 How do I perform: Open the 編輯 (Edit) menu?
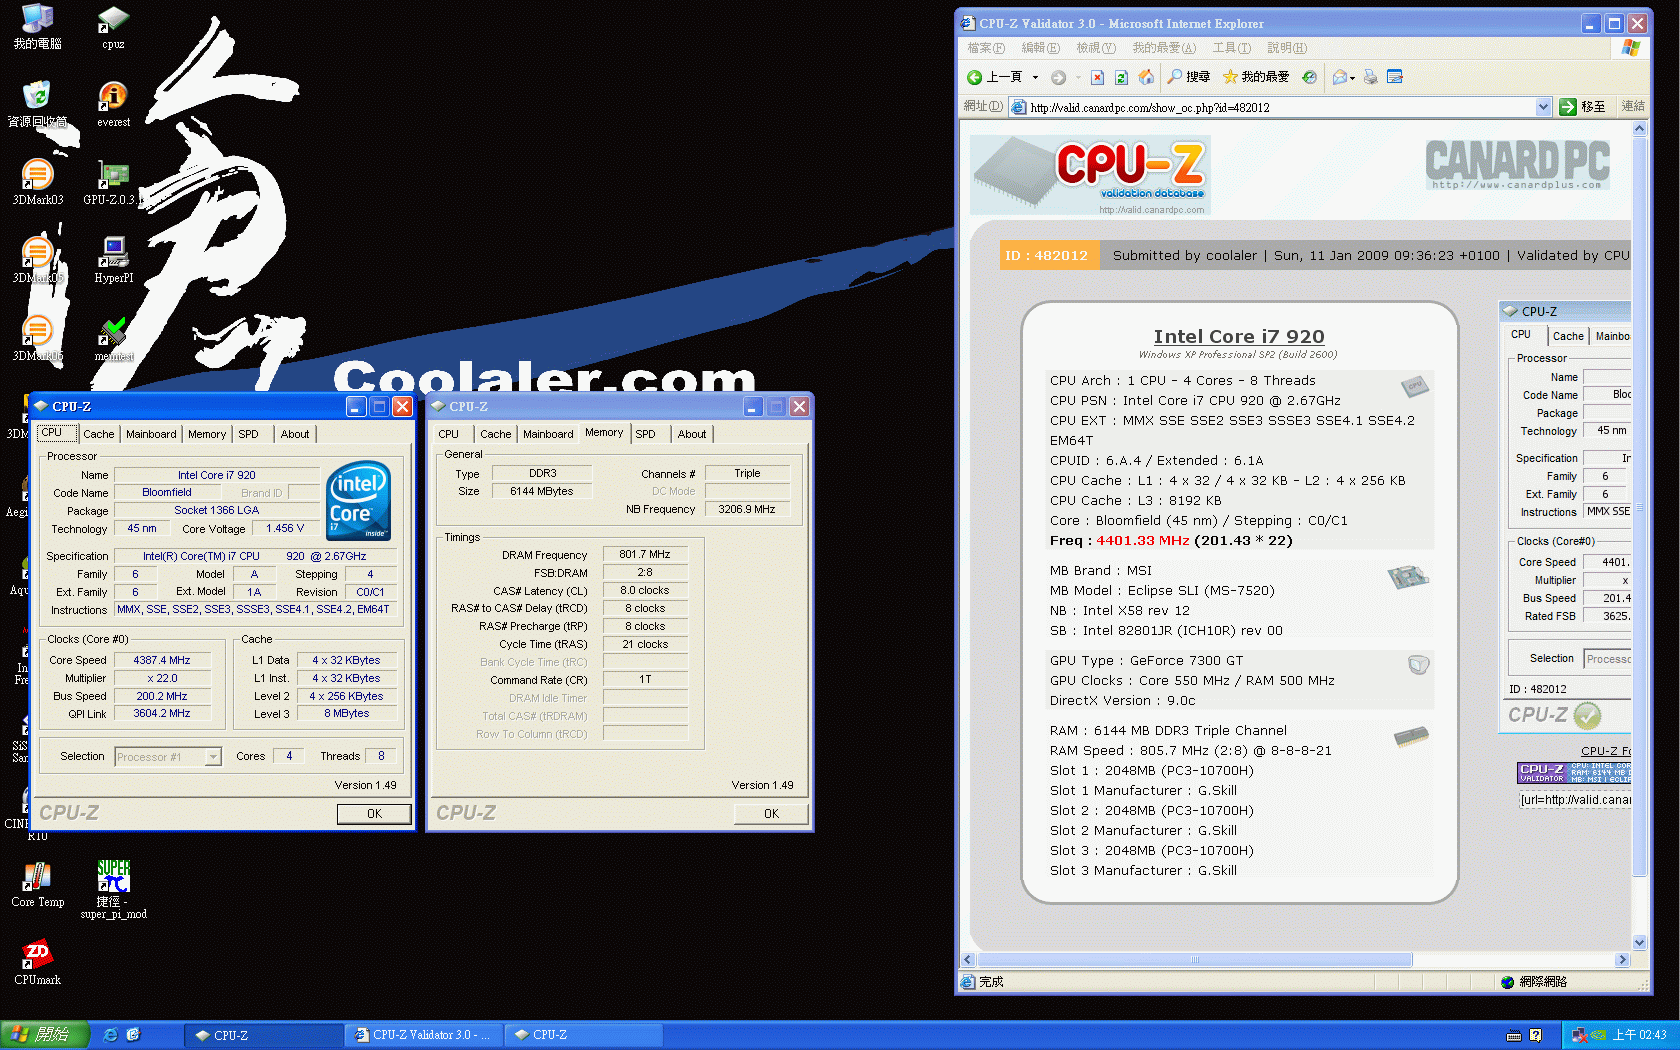[1040, 48]
